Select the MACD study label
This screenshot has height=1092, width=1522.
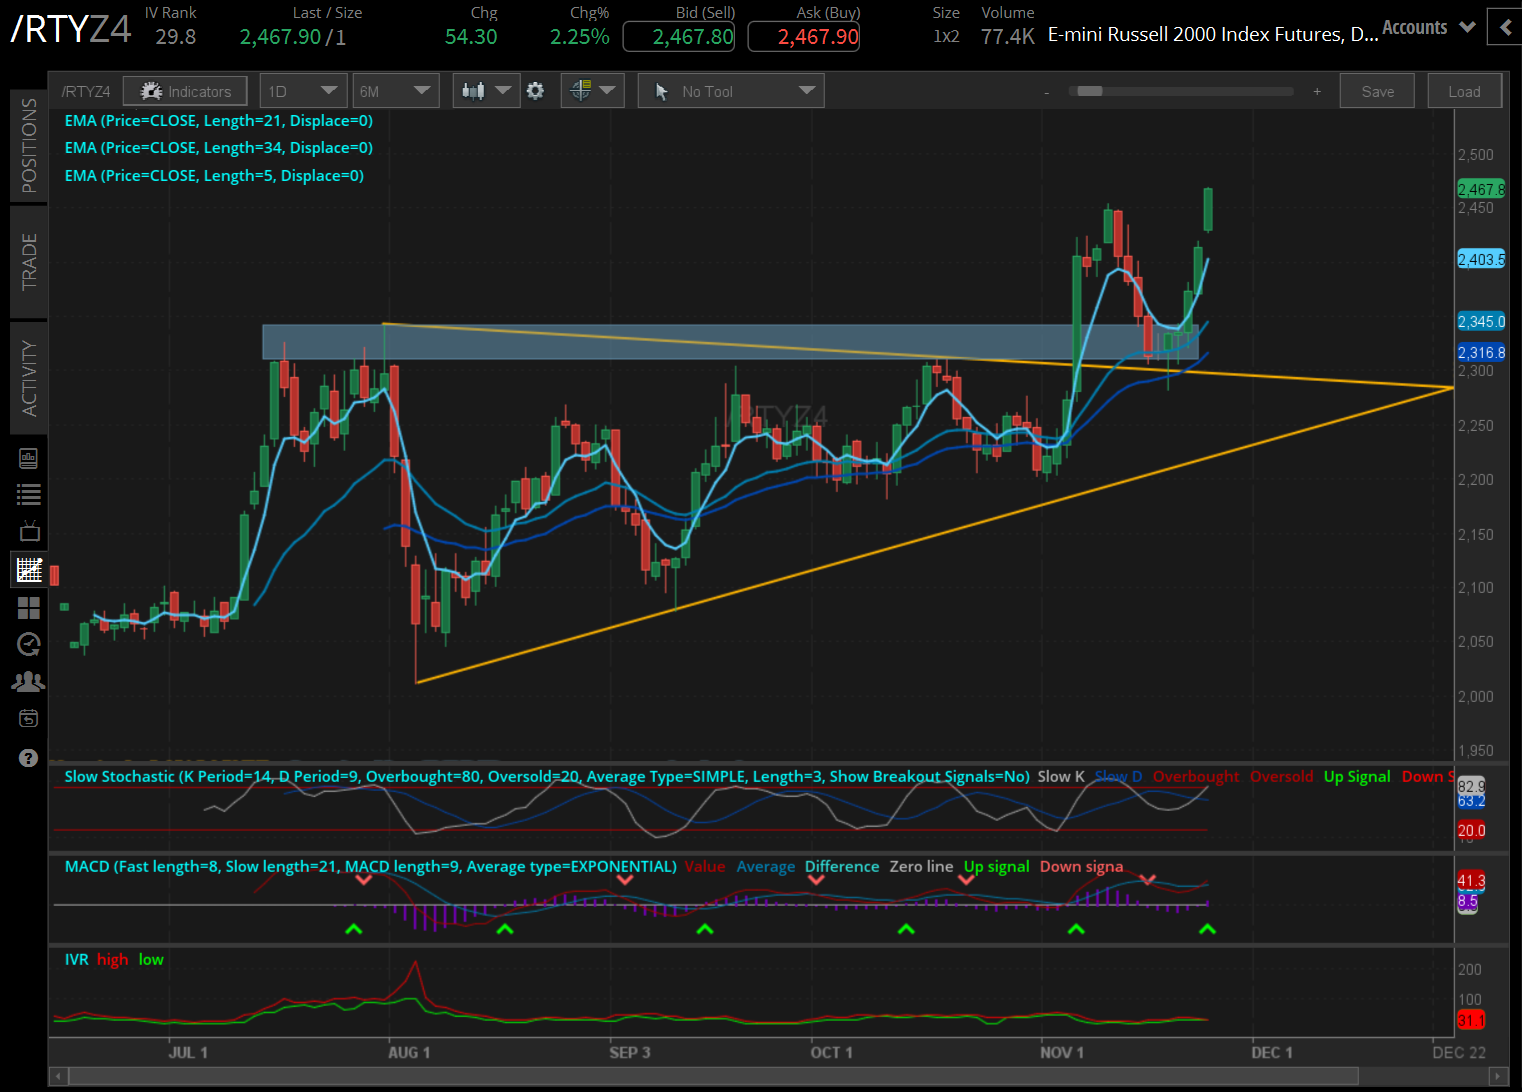point(370,867)
